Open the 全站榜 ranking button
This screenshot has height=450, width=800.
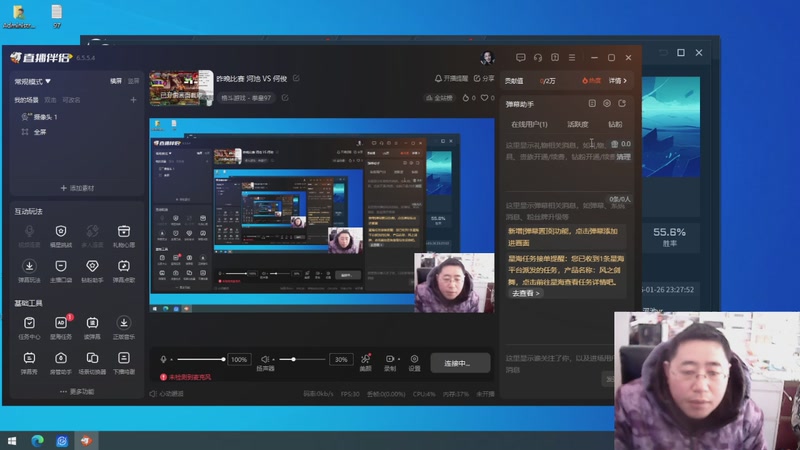coord(439,98)
